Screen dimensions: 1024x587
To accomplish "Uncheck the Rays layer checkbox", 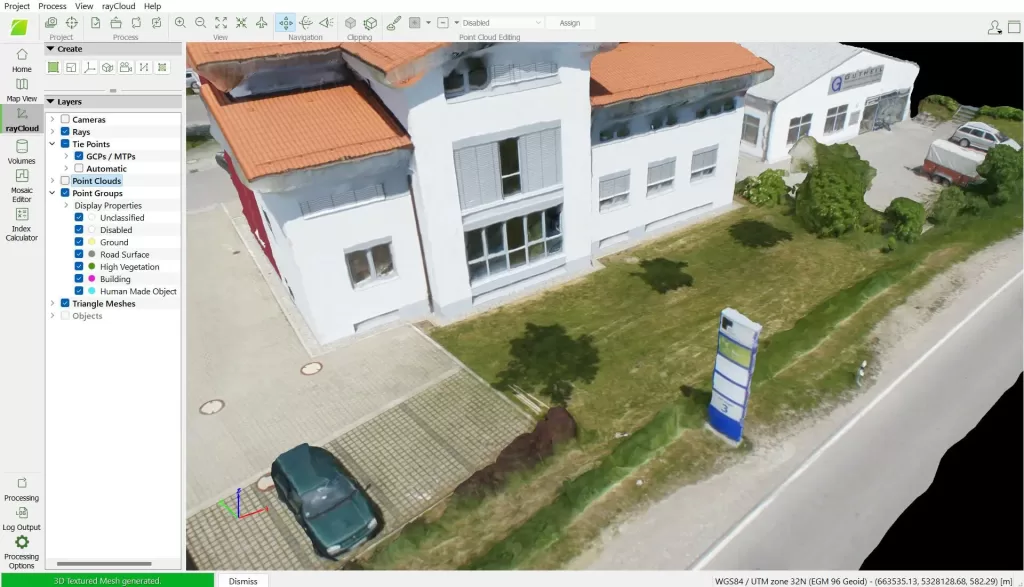I will 65,132.
